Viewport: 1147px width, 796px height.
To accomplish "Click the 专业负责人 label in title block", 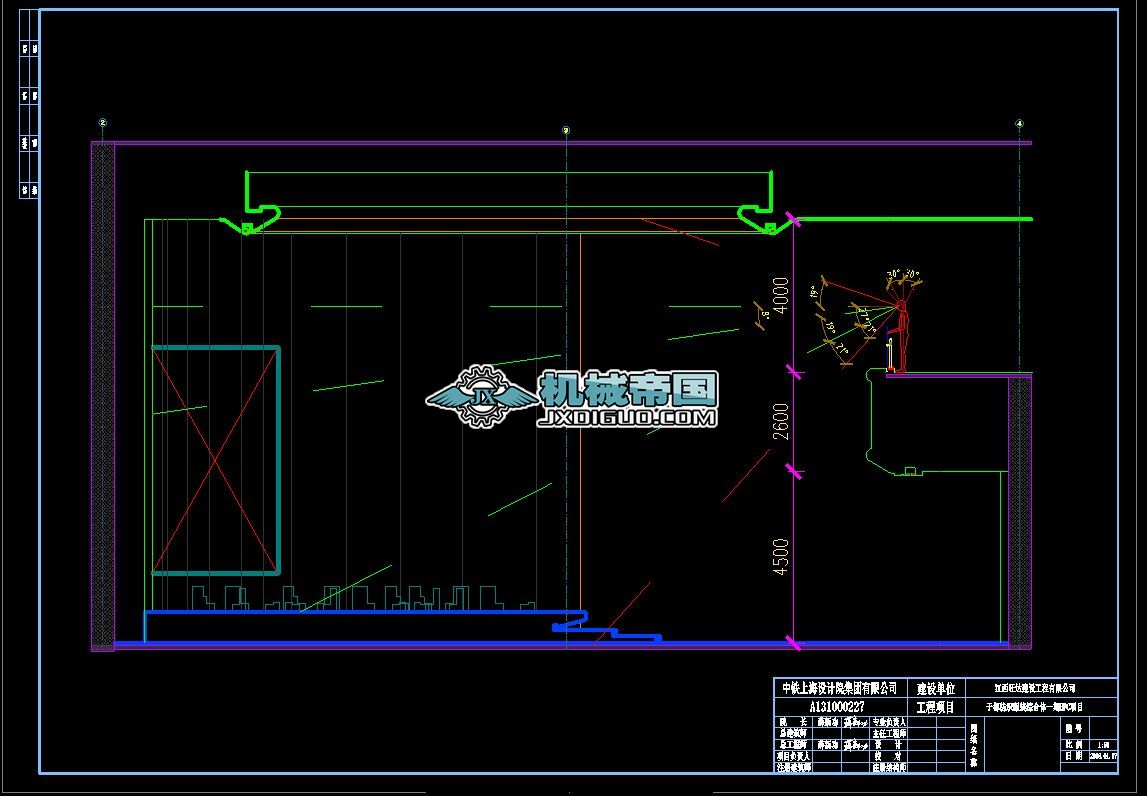I will 889,721.
